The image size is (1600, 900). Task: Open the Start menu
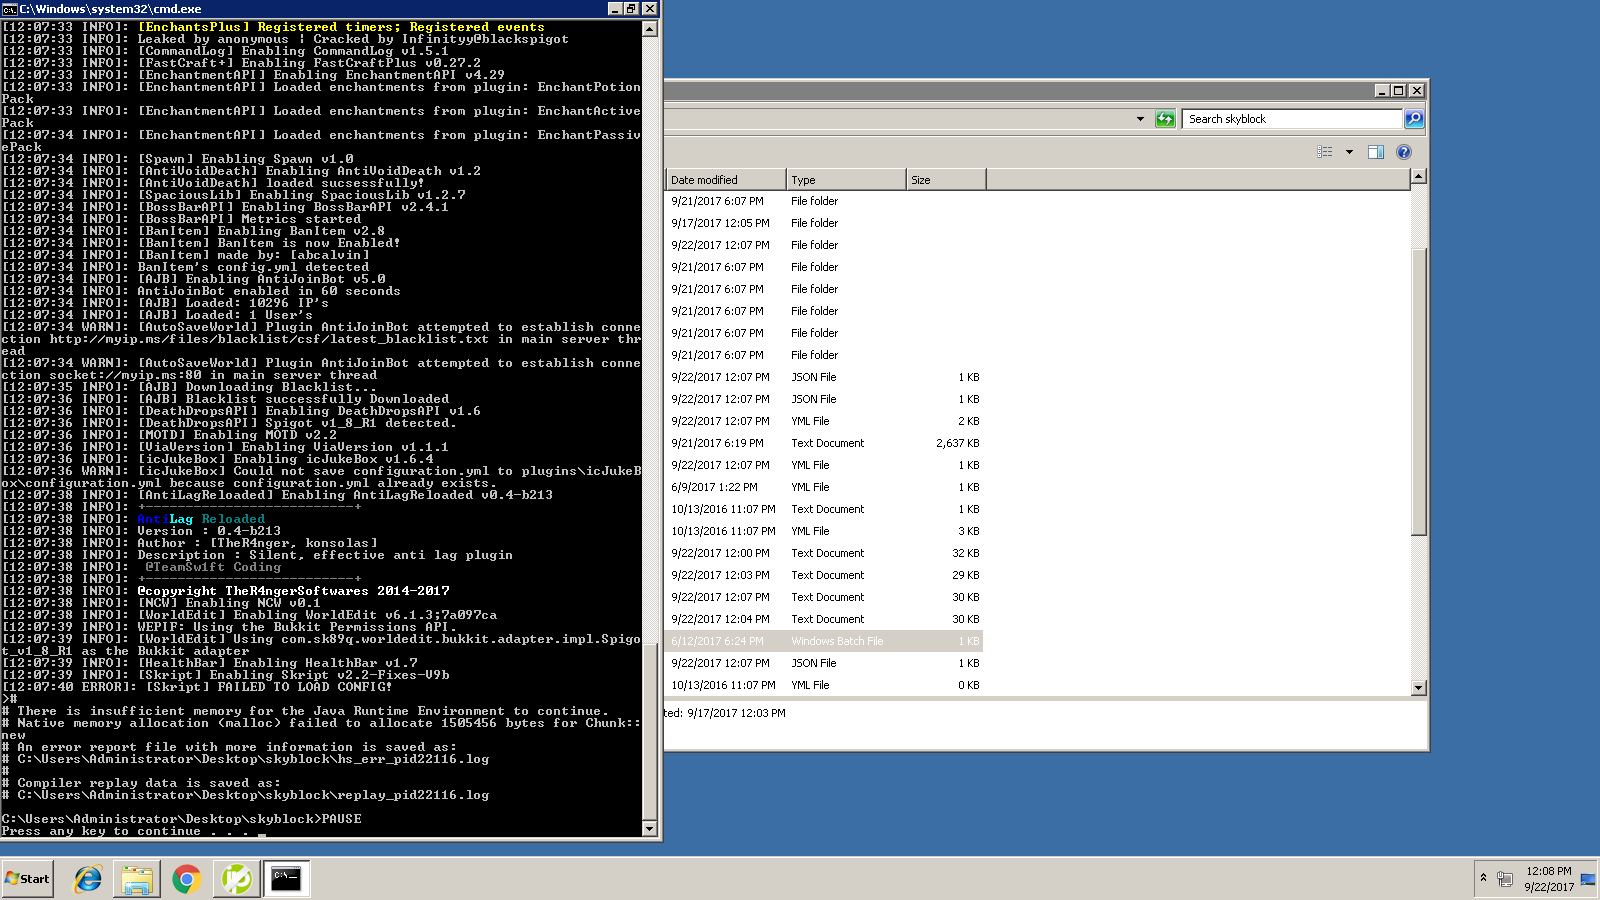[x=28, y=879]
